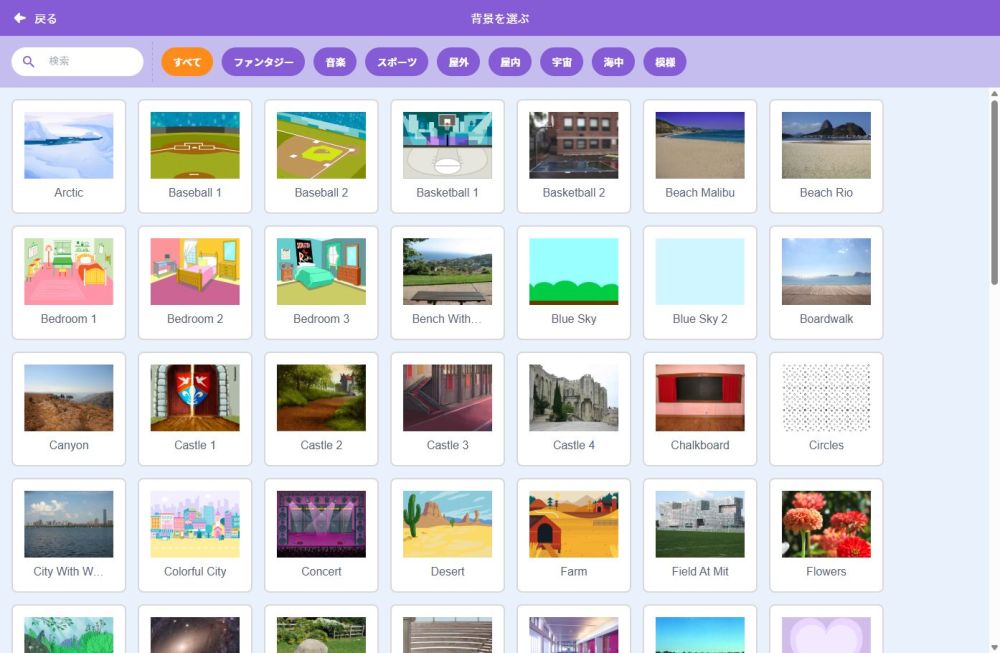Choose the Beach Rio backdrop
The width and height of the screenshot is (1000, 653).
[x=827, y=156]
